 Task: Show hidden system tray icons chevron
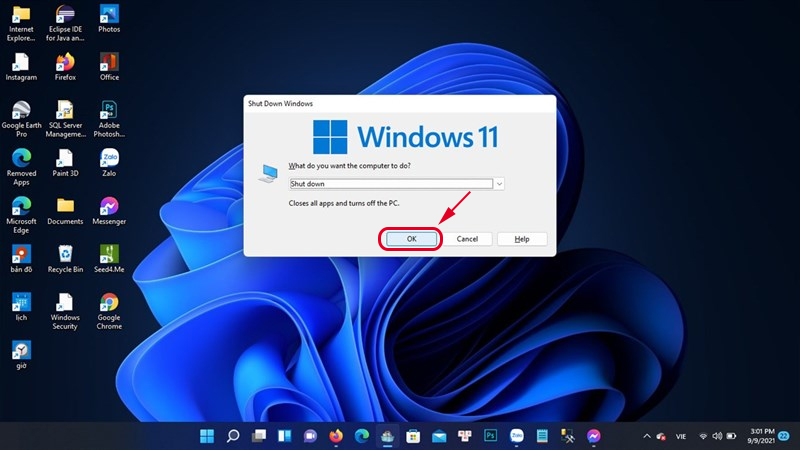click(647, 436)
